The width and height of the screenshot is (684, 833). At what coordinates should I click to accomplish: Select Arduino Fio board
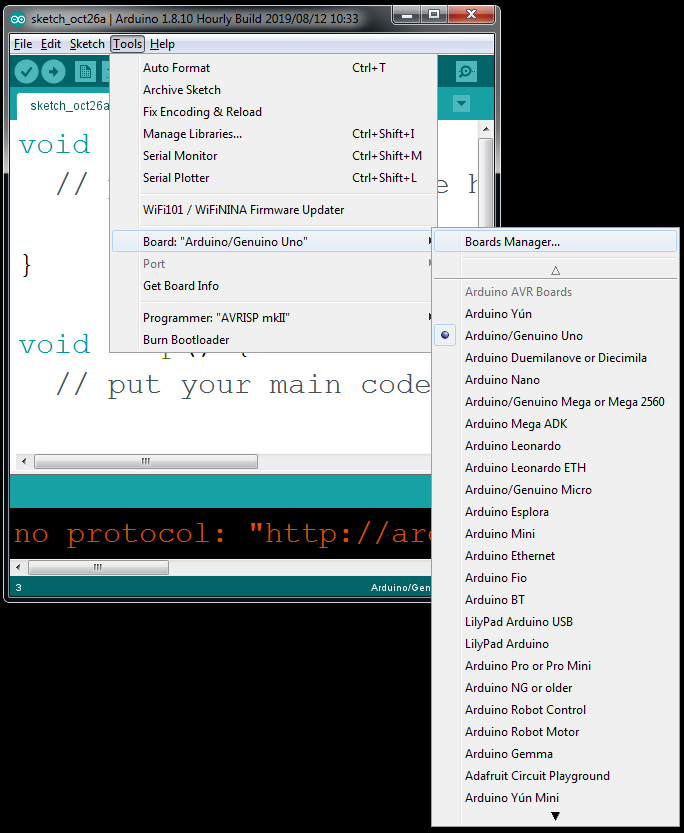(557, 578)
